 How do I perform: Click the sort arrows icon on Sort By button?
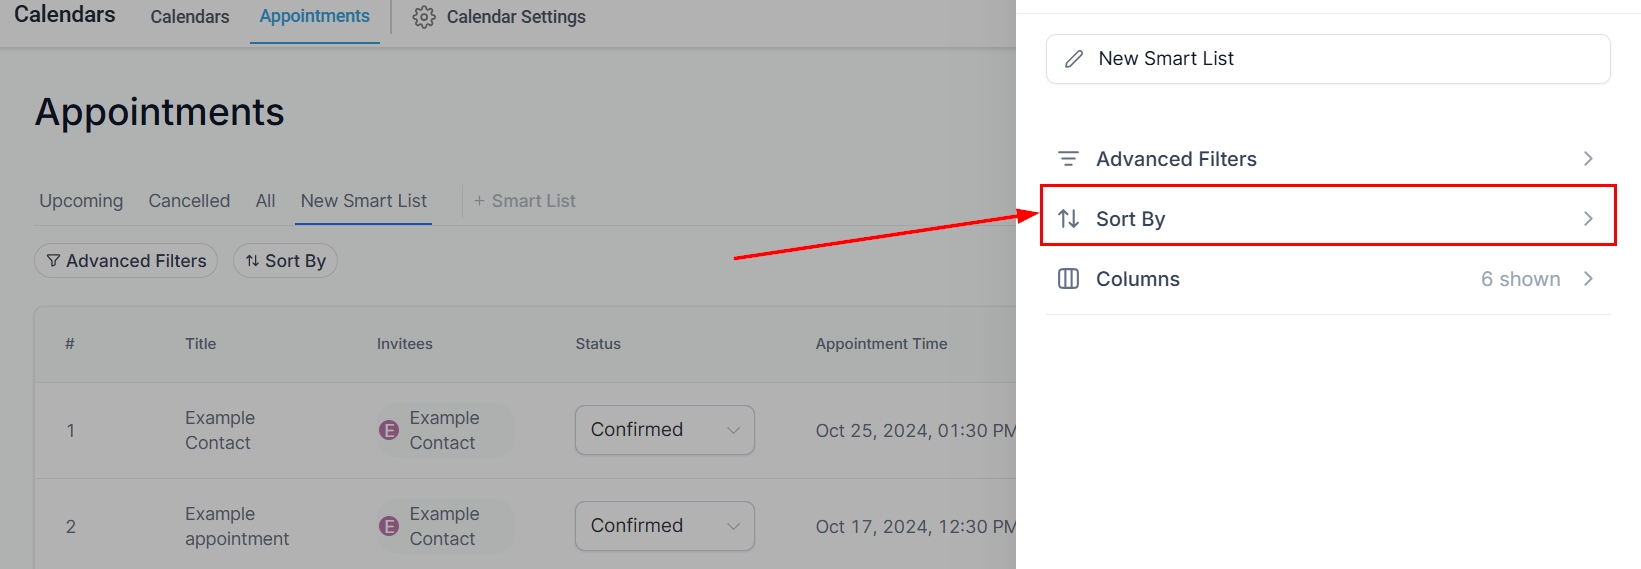pyautogui.click(x=252, y=261)
